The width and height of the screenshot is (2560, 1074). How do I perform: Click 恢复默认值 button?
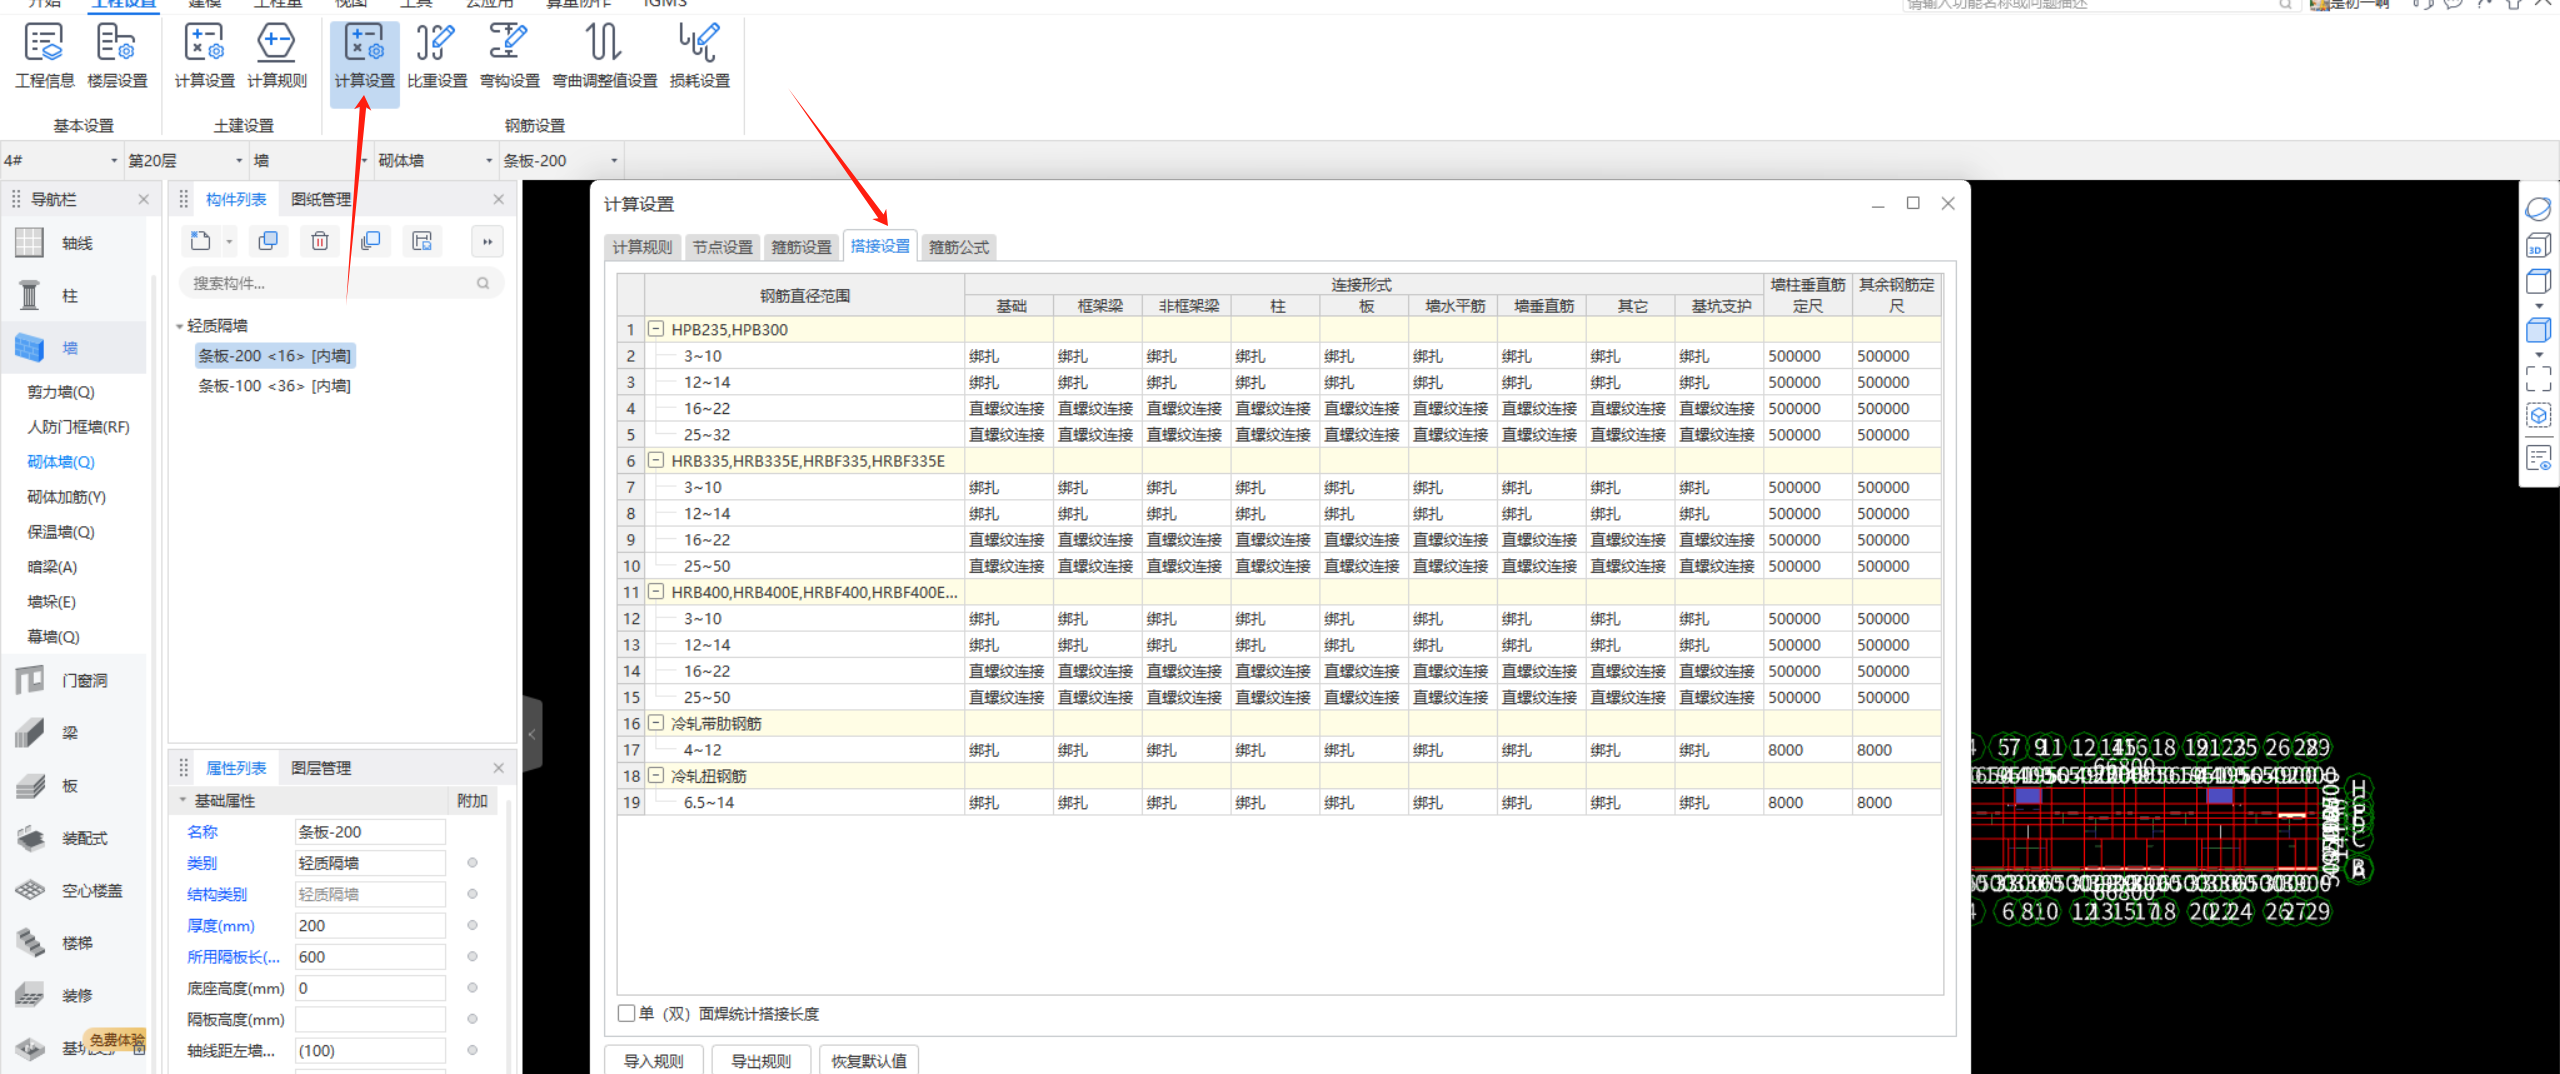pos(869,1060)
